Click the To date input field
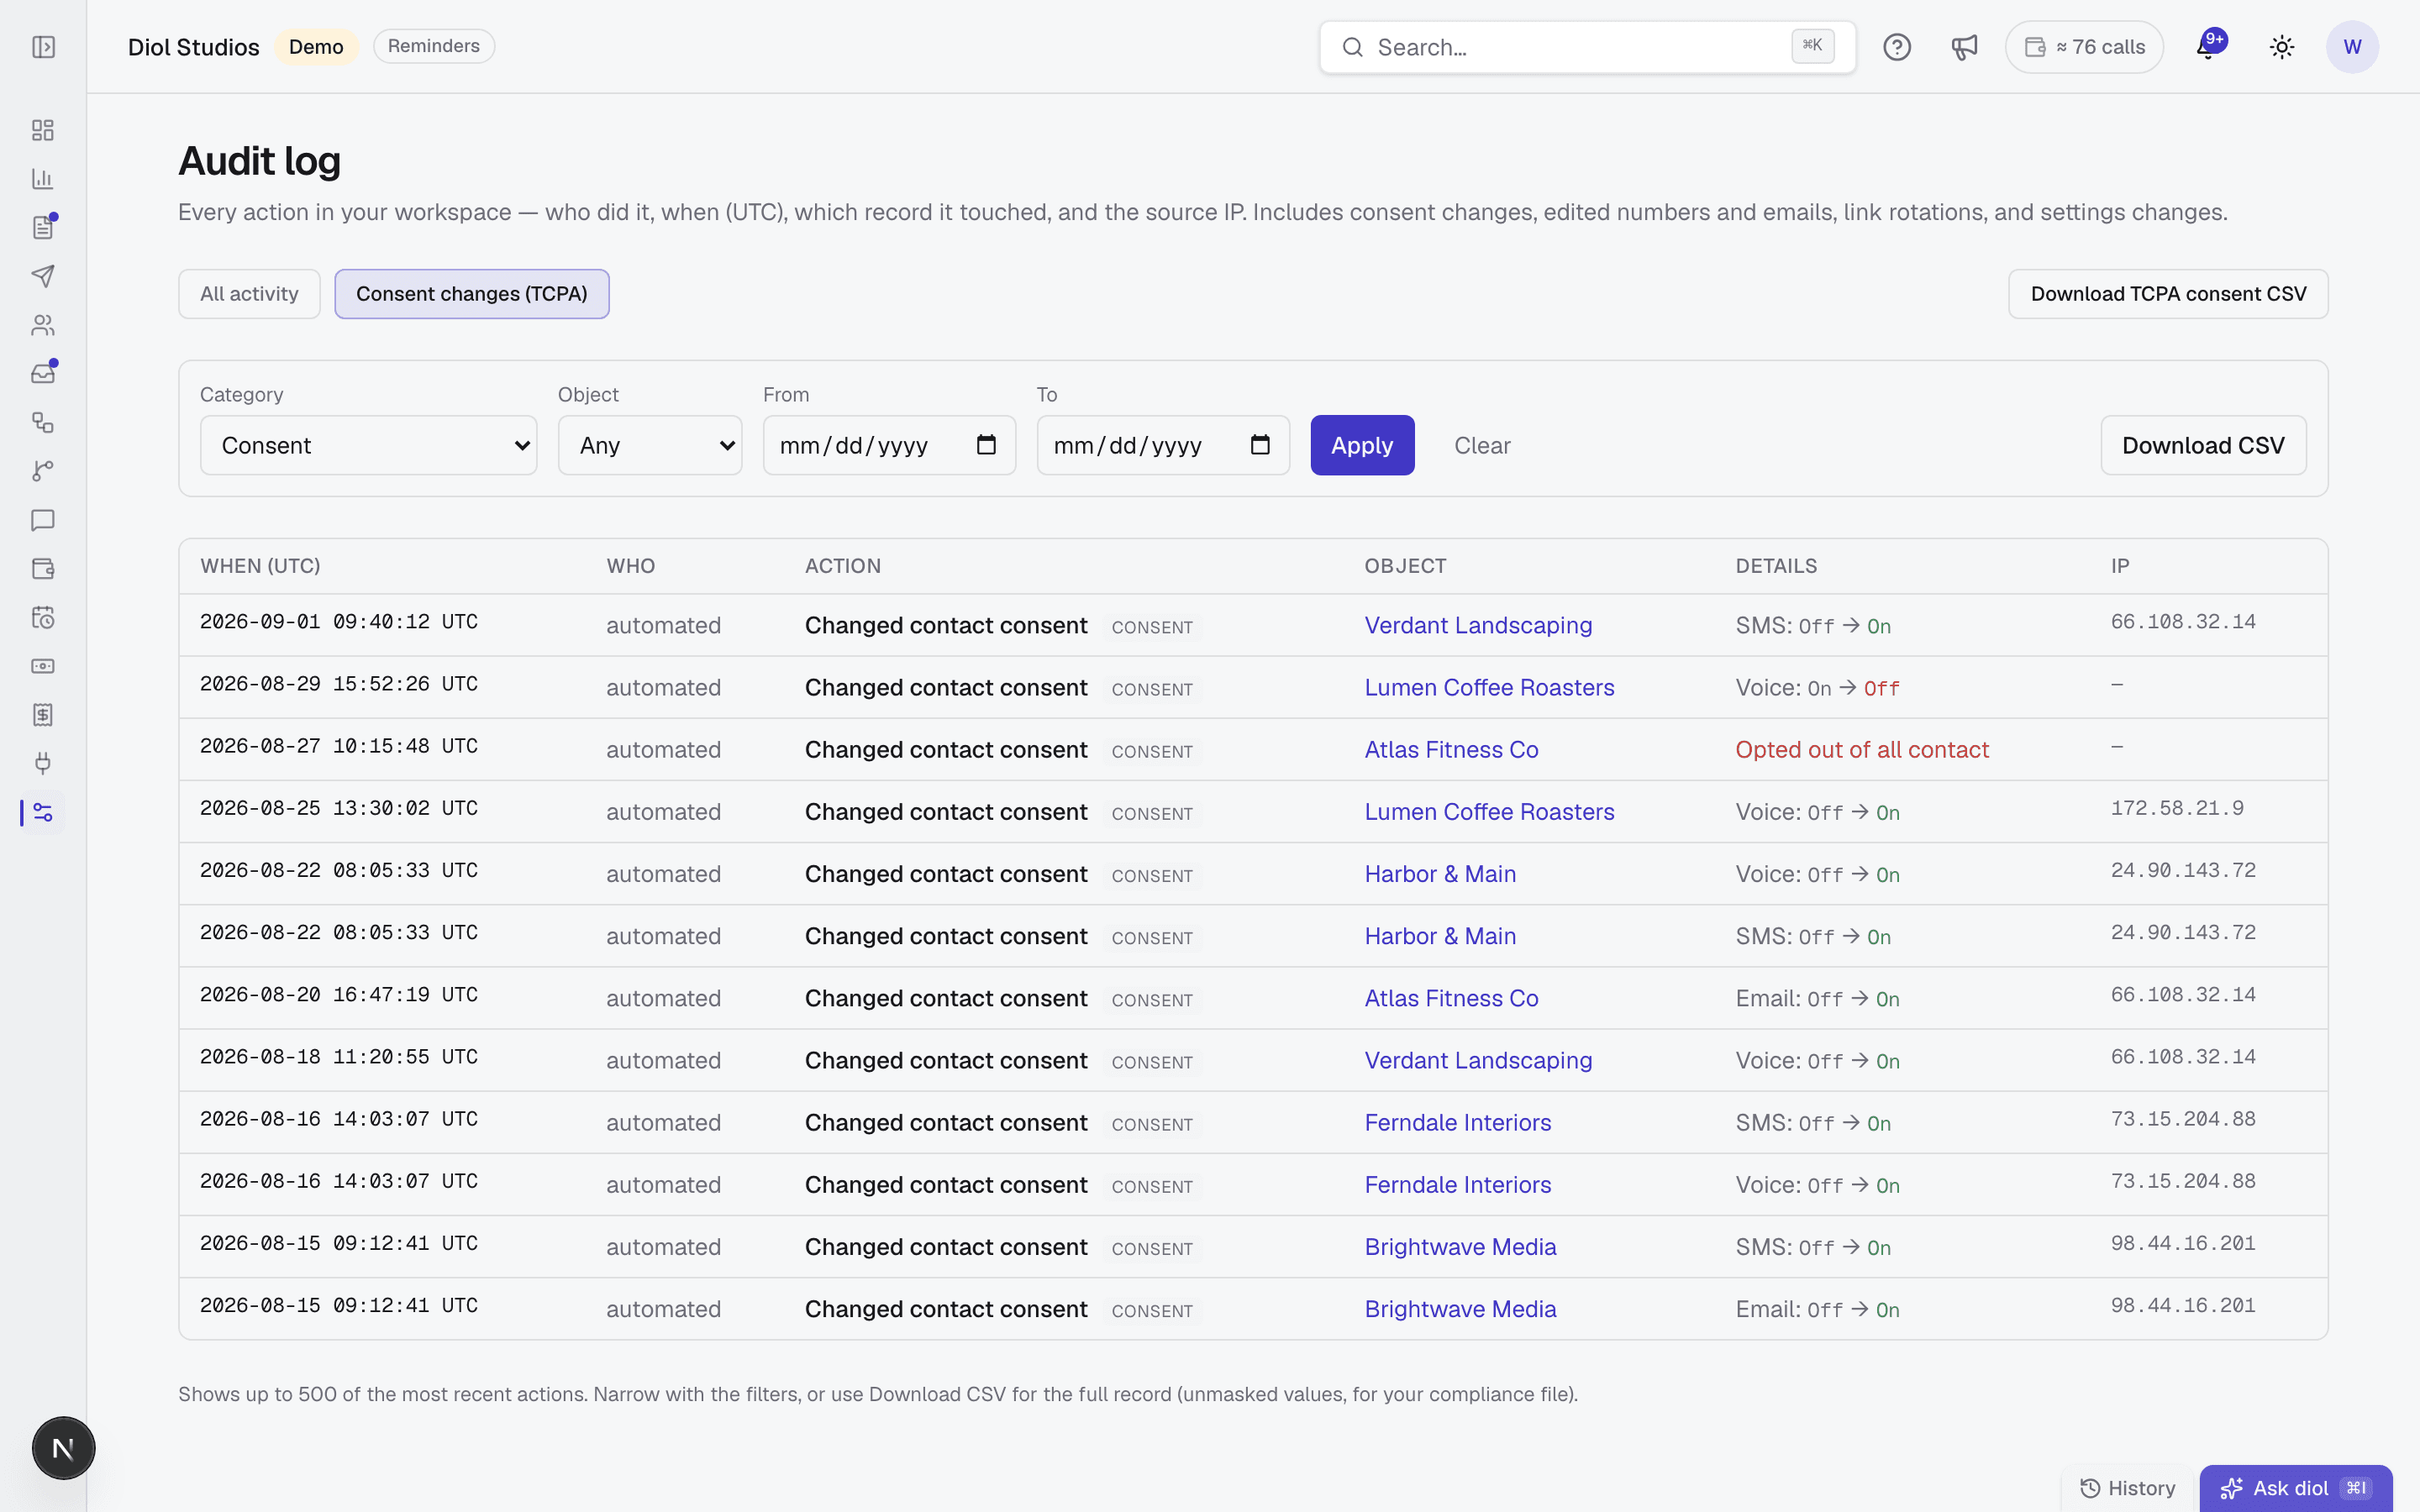Image resolution: width=2420 pixels, height=1512 pixels. [1163, 445]
